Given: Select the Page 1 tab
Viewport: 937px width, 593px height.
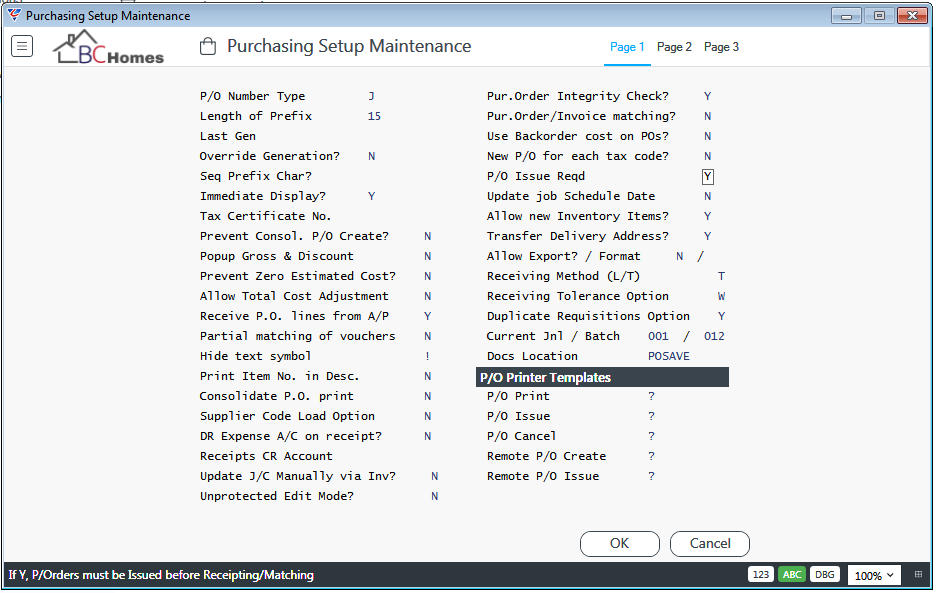Looking at the screenshot, I should click(x=627, y=47).
